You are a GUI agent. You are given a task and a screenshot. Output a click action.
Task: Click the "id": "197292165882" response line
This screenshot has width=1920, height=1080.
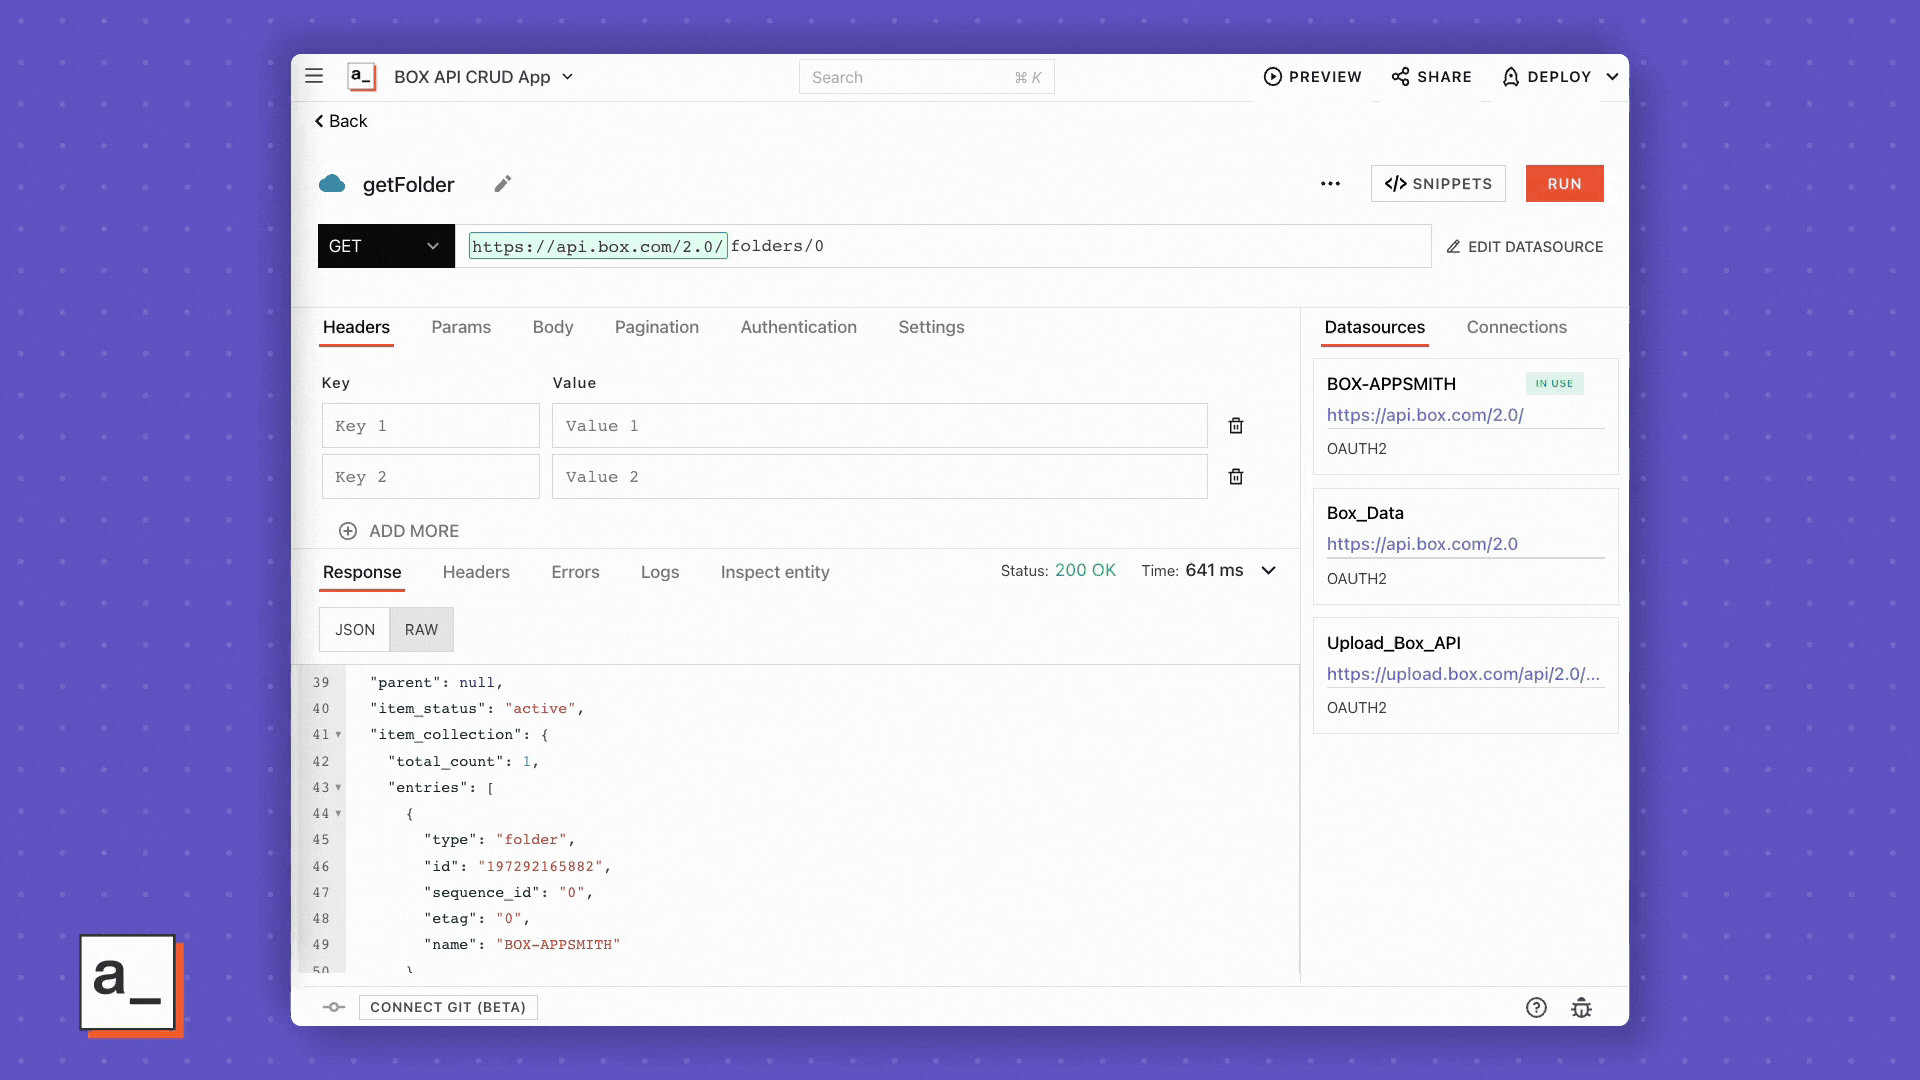point(517,867)
